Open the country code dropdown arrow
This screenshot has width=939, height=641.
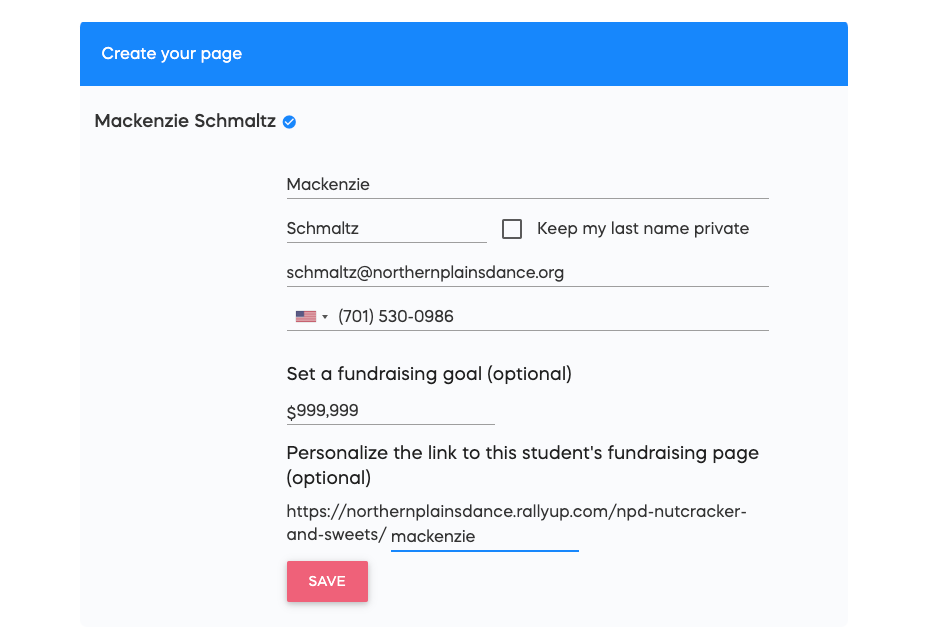325,317
